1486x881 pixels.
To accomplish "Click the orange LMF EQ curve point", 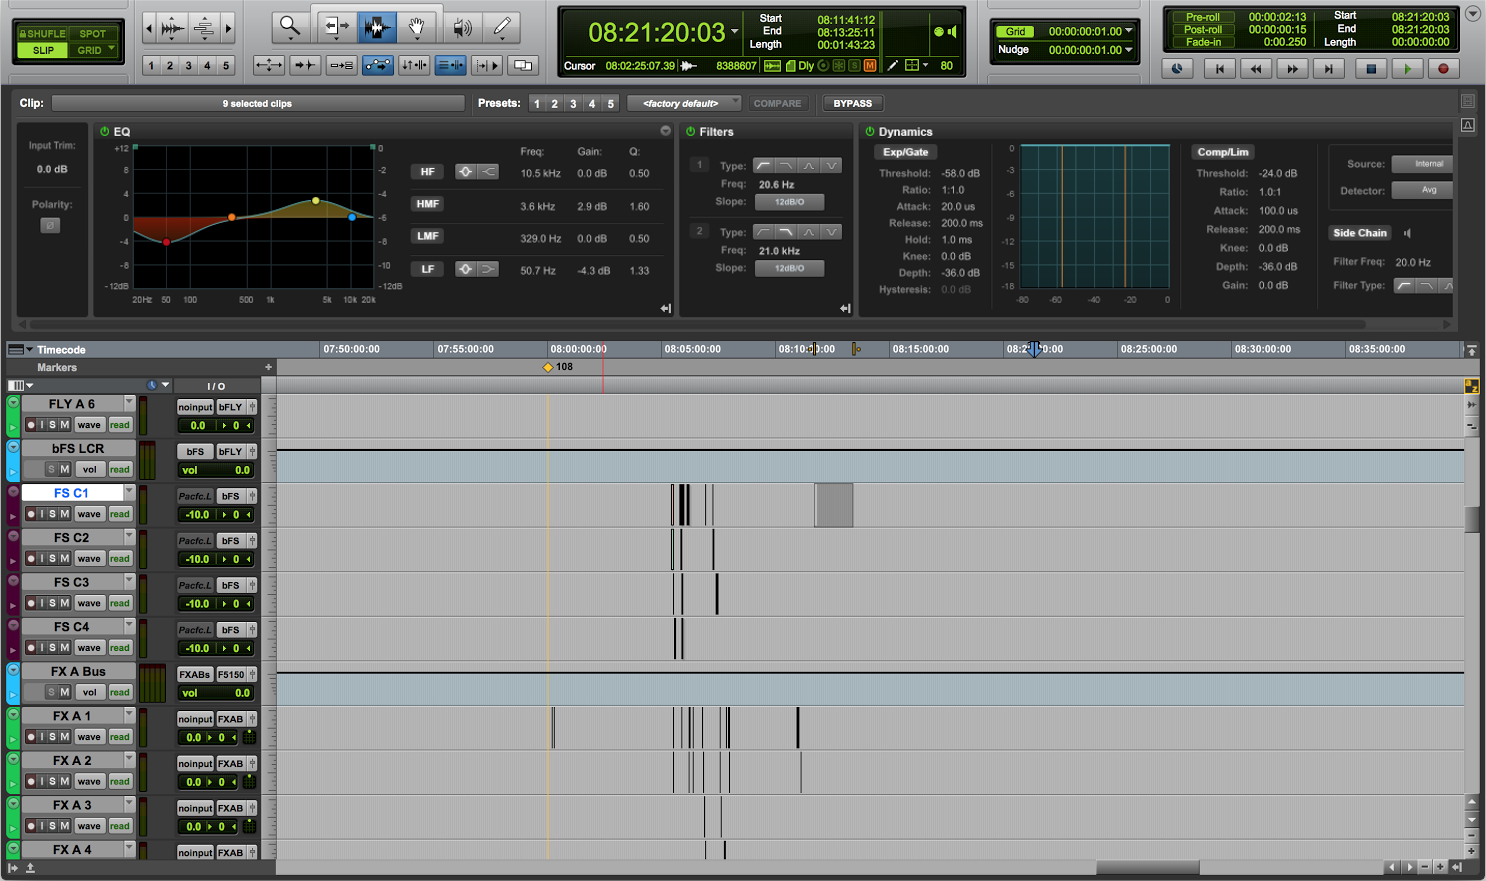I will tap(232, 217).
